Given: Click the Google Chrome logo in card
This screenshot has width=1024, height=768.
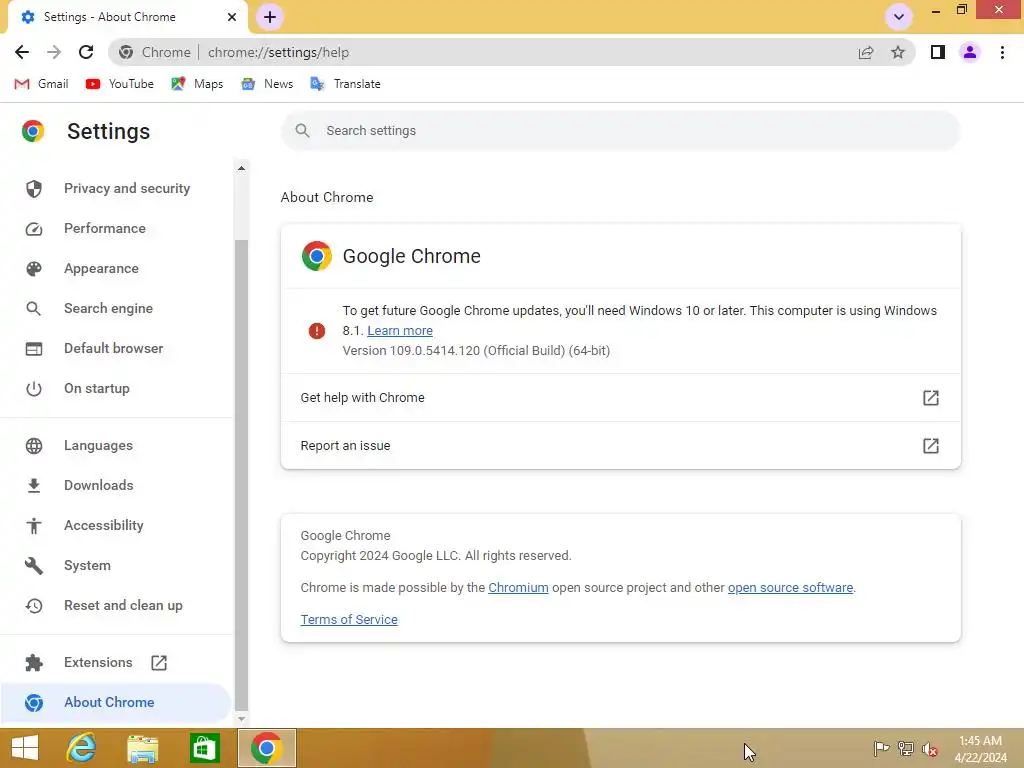Looking at the screenshot, I should (317, 256).
